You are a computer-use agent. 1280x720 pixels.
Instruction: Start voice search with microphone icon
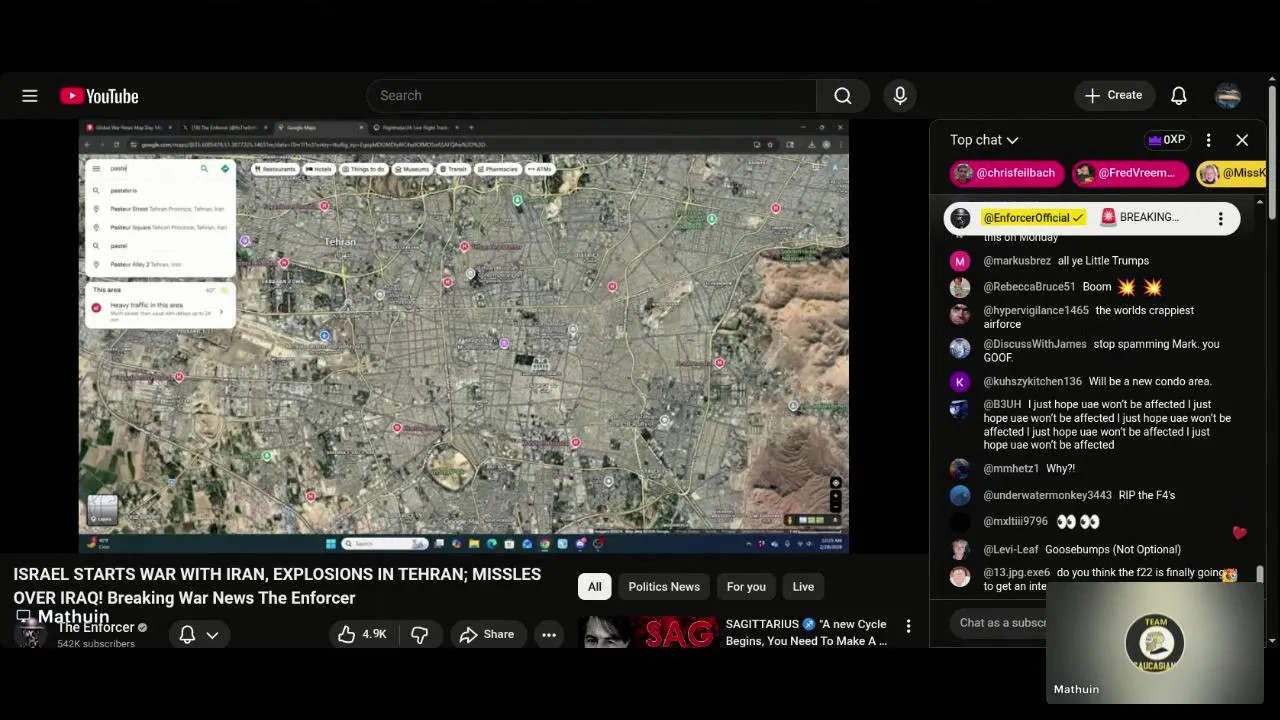[x=900, y=95]
